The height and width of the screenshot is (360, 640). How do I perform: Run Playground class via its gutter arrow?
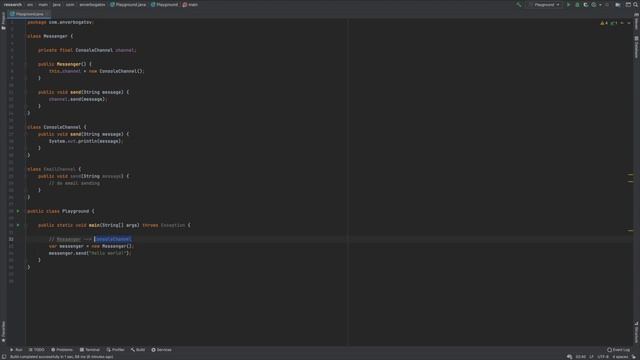[18, 211]
